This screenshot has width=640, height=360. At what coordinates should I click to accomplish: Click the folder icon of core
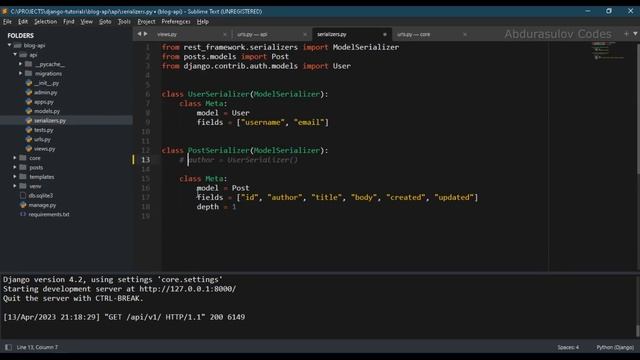[x=23, y=158]
